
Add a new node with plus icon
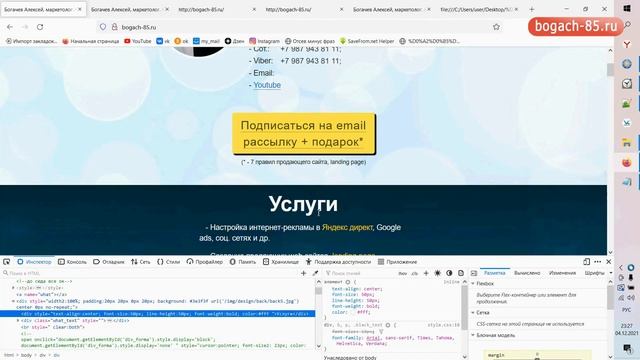pos(303,273)
